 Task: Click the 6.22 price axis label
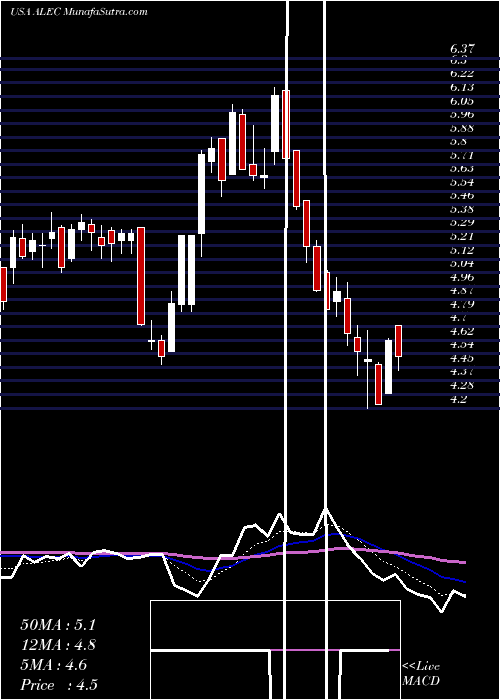[462, 74]
